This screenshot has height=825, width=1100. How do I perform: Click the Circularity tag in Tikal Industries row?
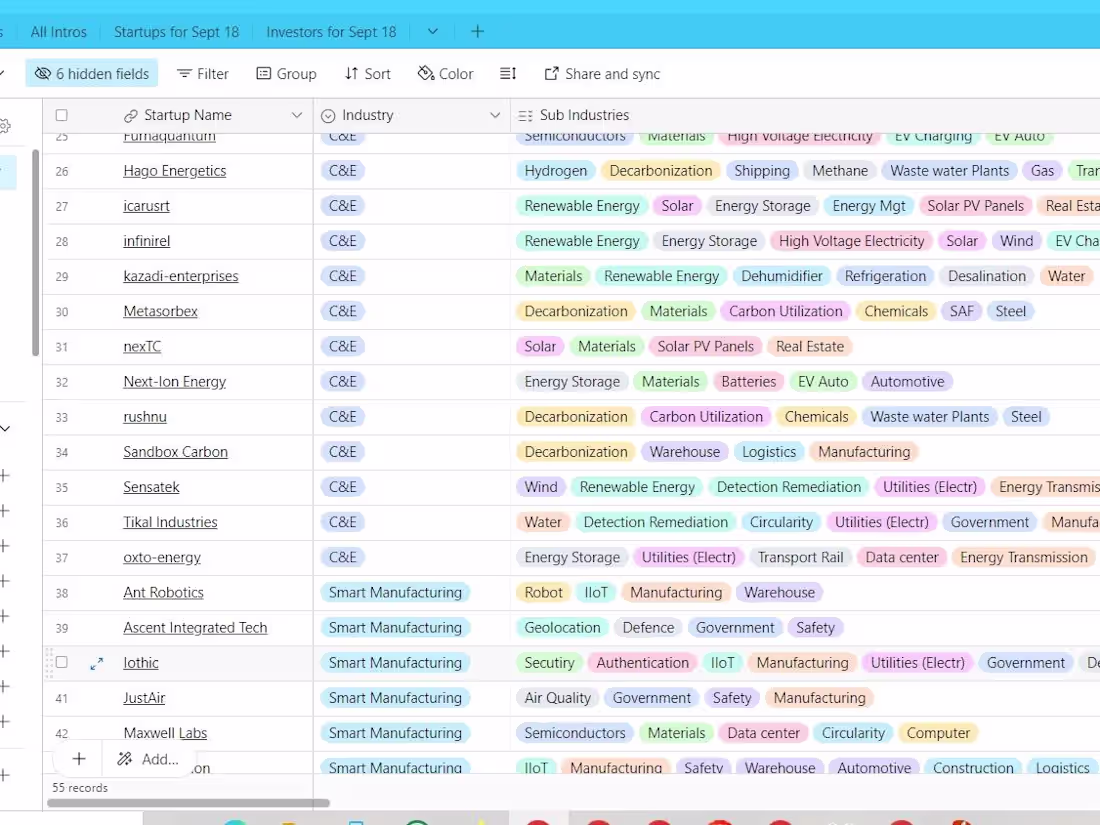click(781, 522)
